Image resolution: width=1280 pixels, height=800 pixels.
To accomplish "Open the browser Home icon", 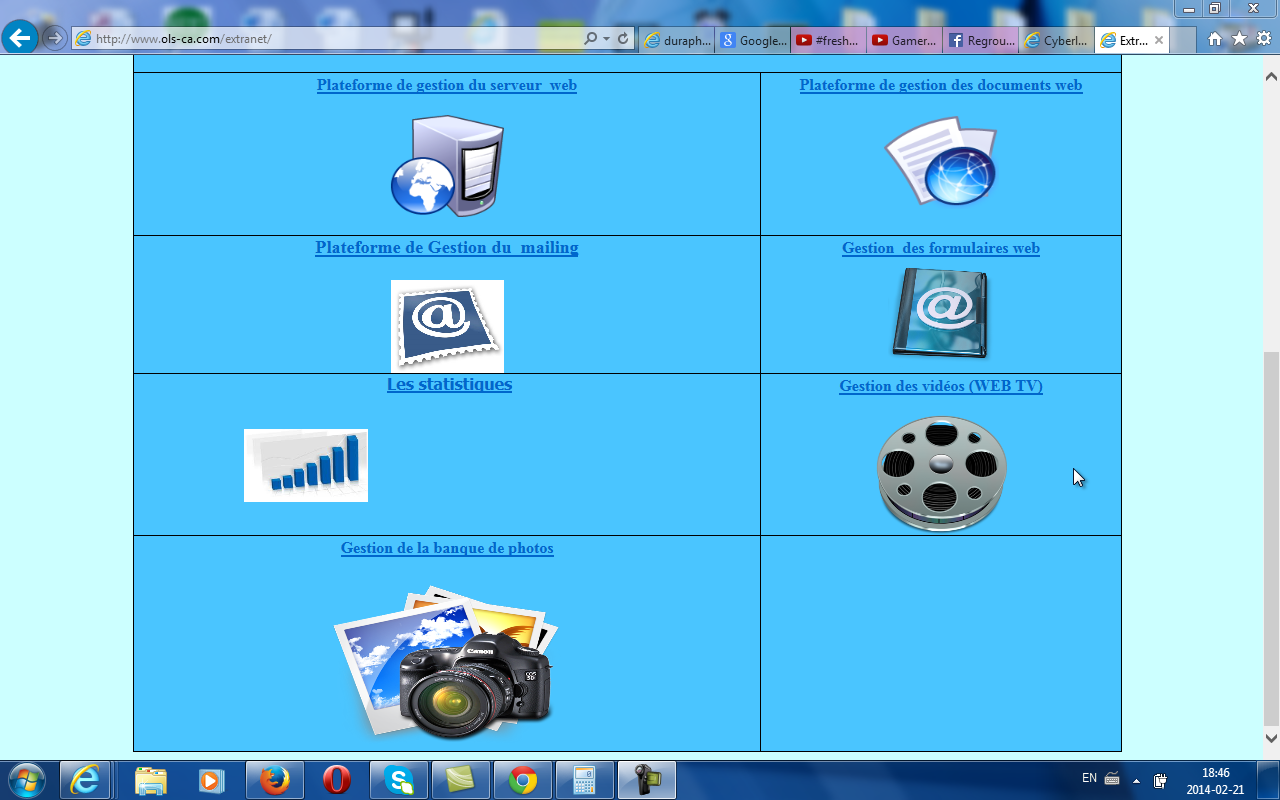I will pos(1215,39).
